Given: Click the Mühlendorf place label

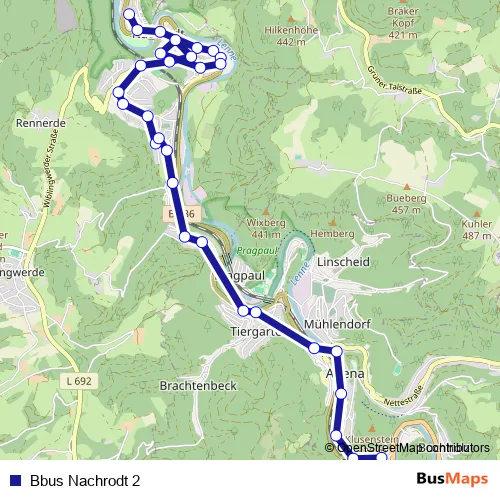Looking at the screenshot, I should coord(337,324).
